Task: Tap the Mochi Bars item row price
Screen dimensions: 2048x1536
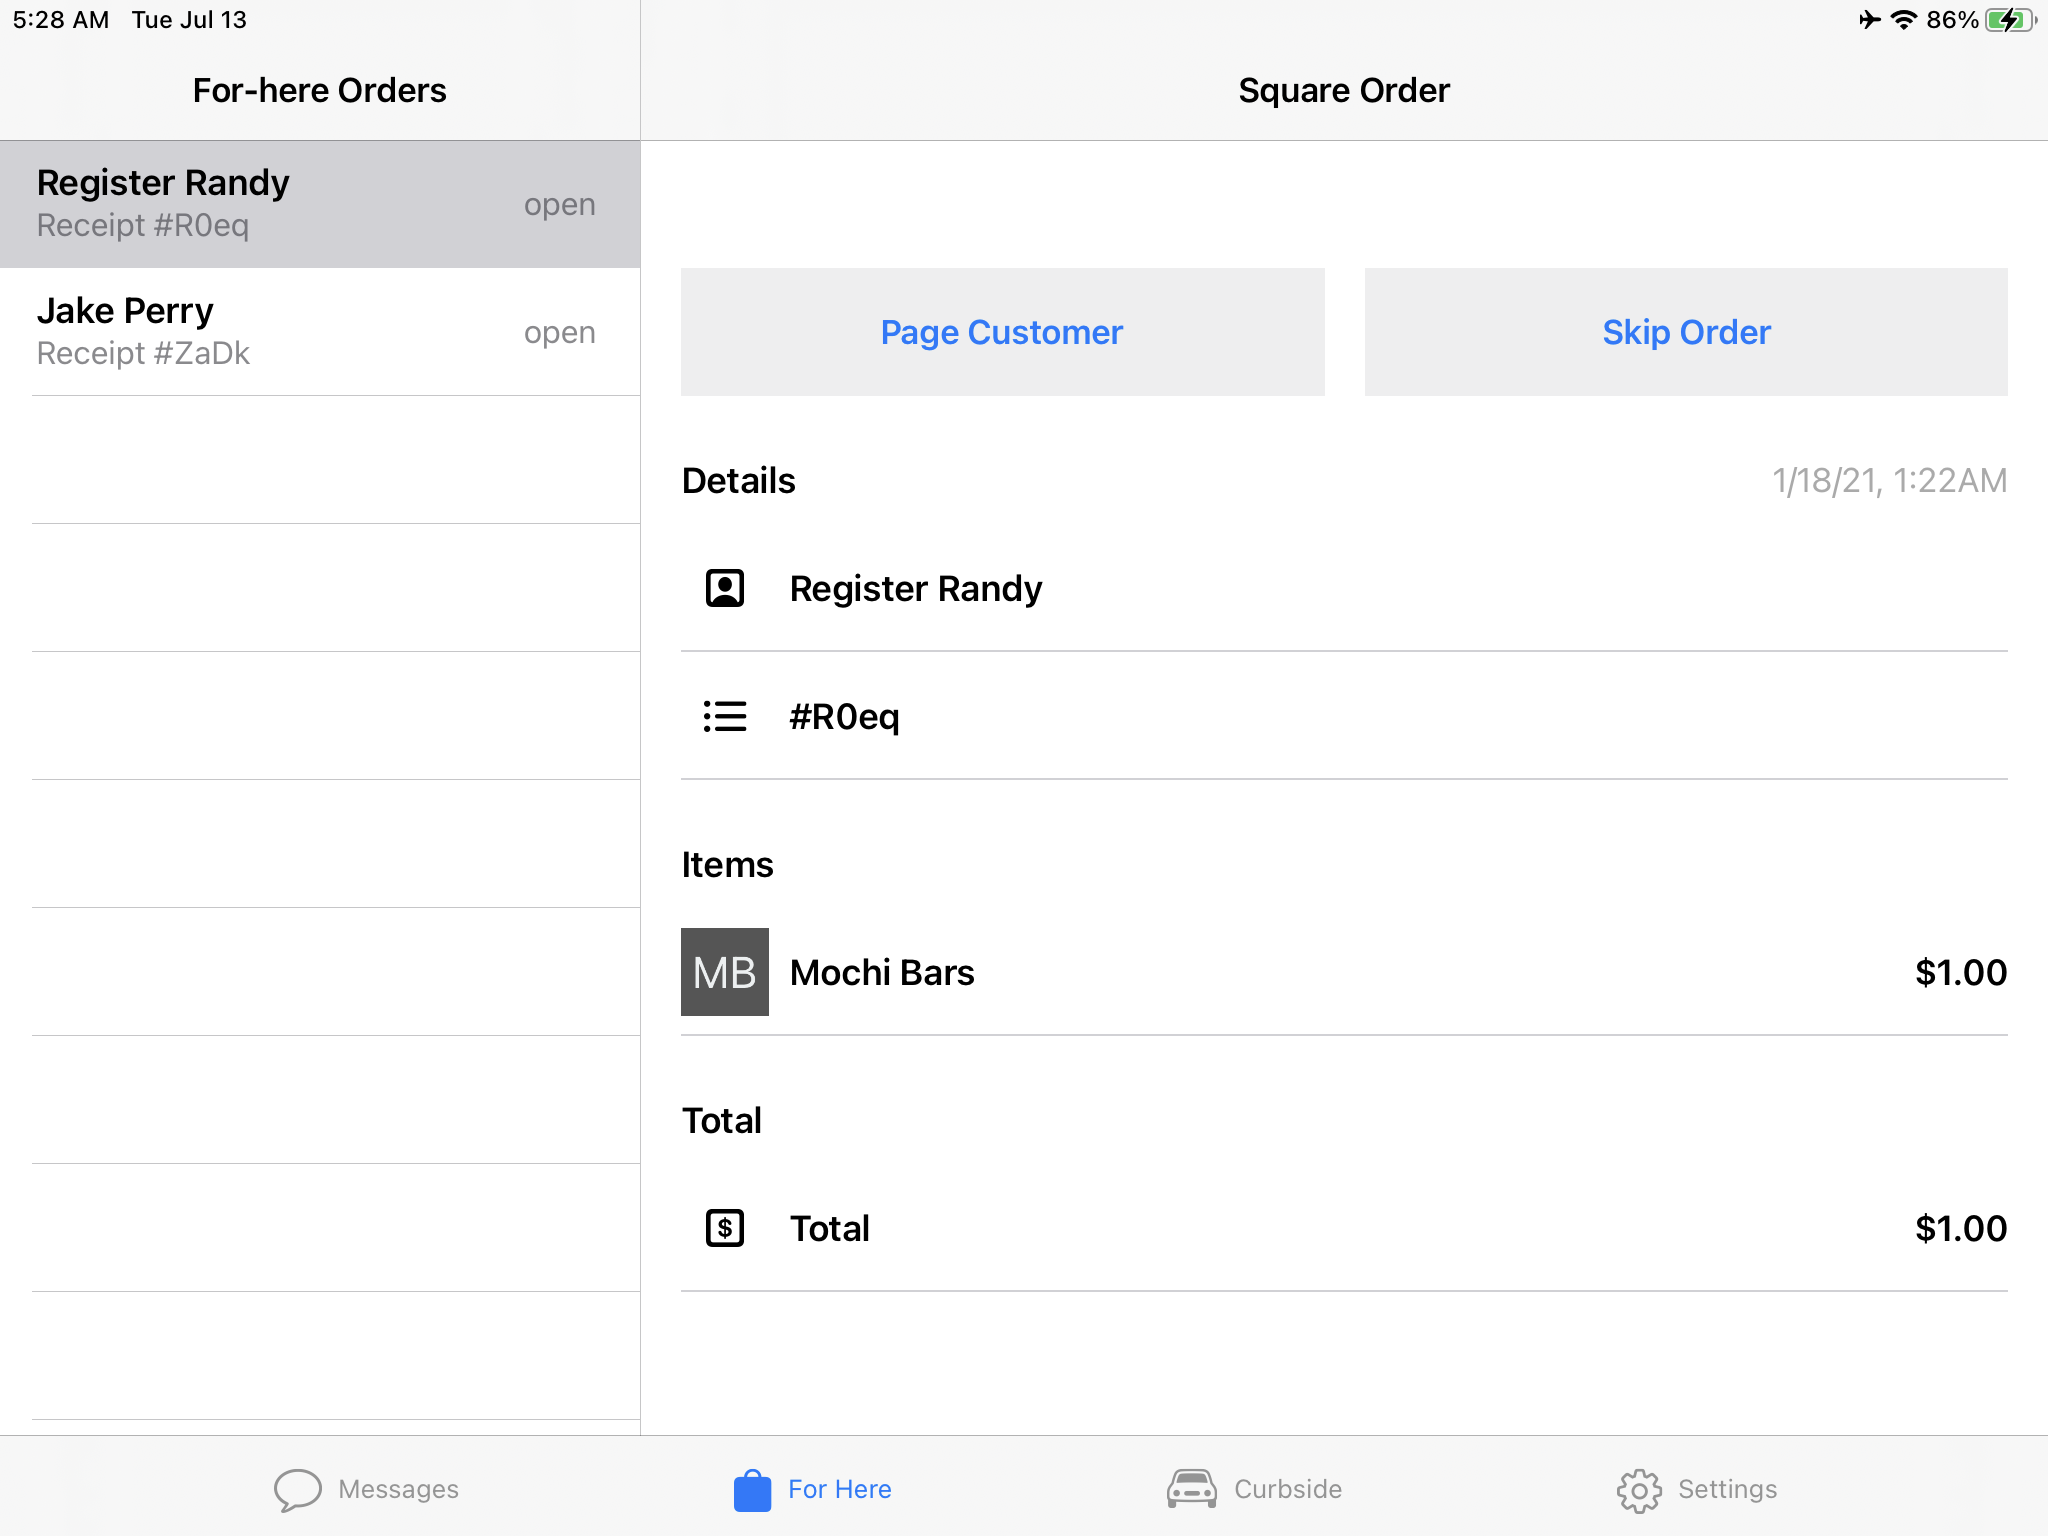Action: point(1960,972)
